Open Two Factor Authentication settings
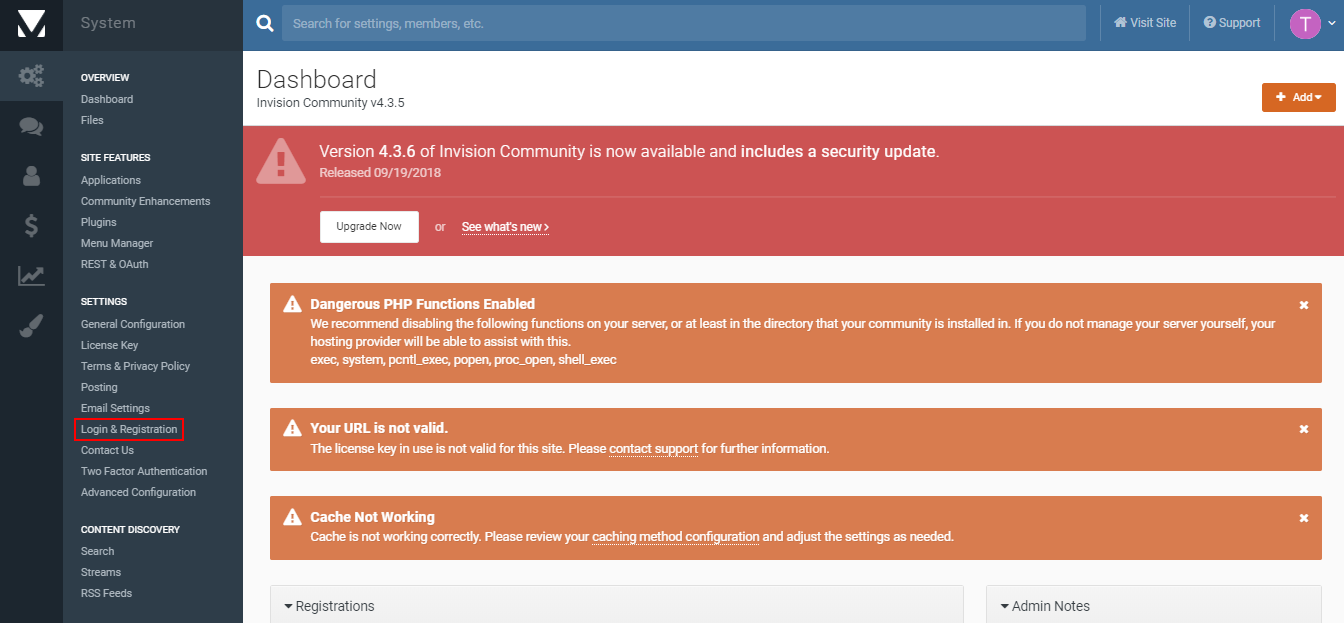 [x=144, y=471]
